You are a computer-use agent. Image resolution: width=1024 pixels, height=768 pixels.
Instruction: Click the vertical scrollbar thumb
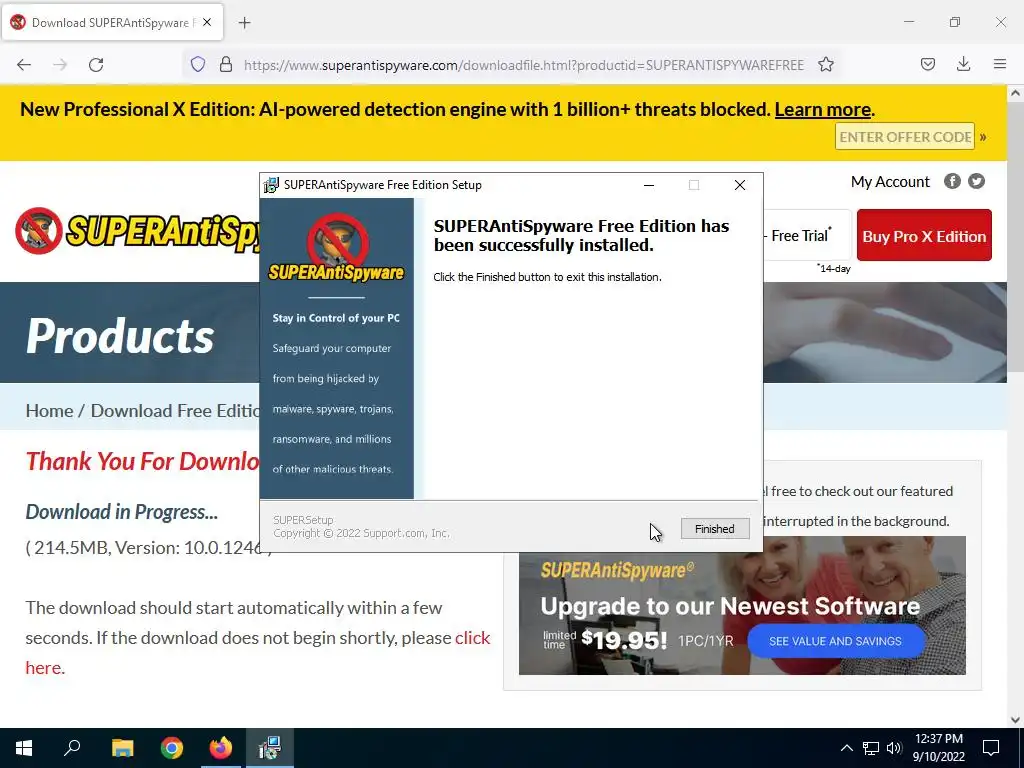pos(1015,237)
